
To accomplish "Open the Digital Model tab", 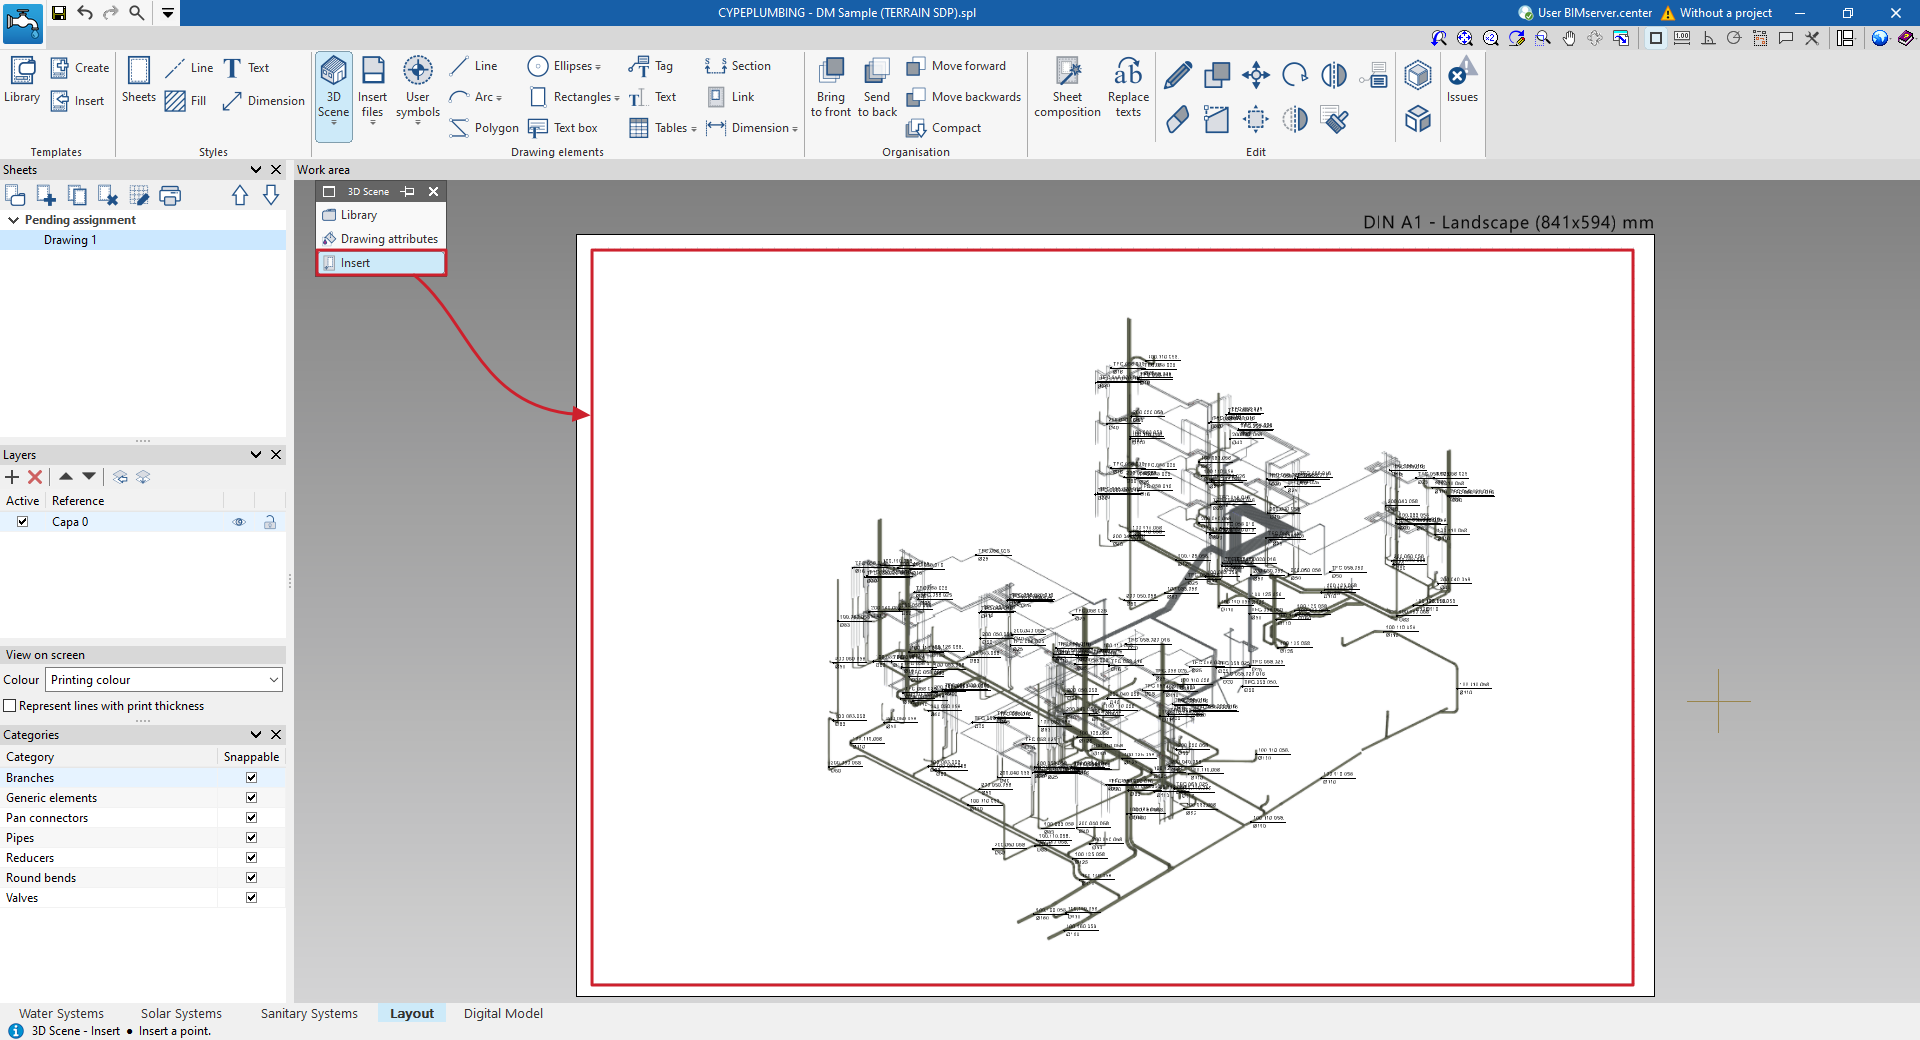I will tap(503, 1014).
